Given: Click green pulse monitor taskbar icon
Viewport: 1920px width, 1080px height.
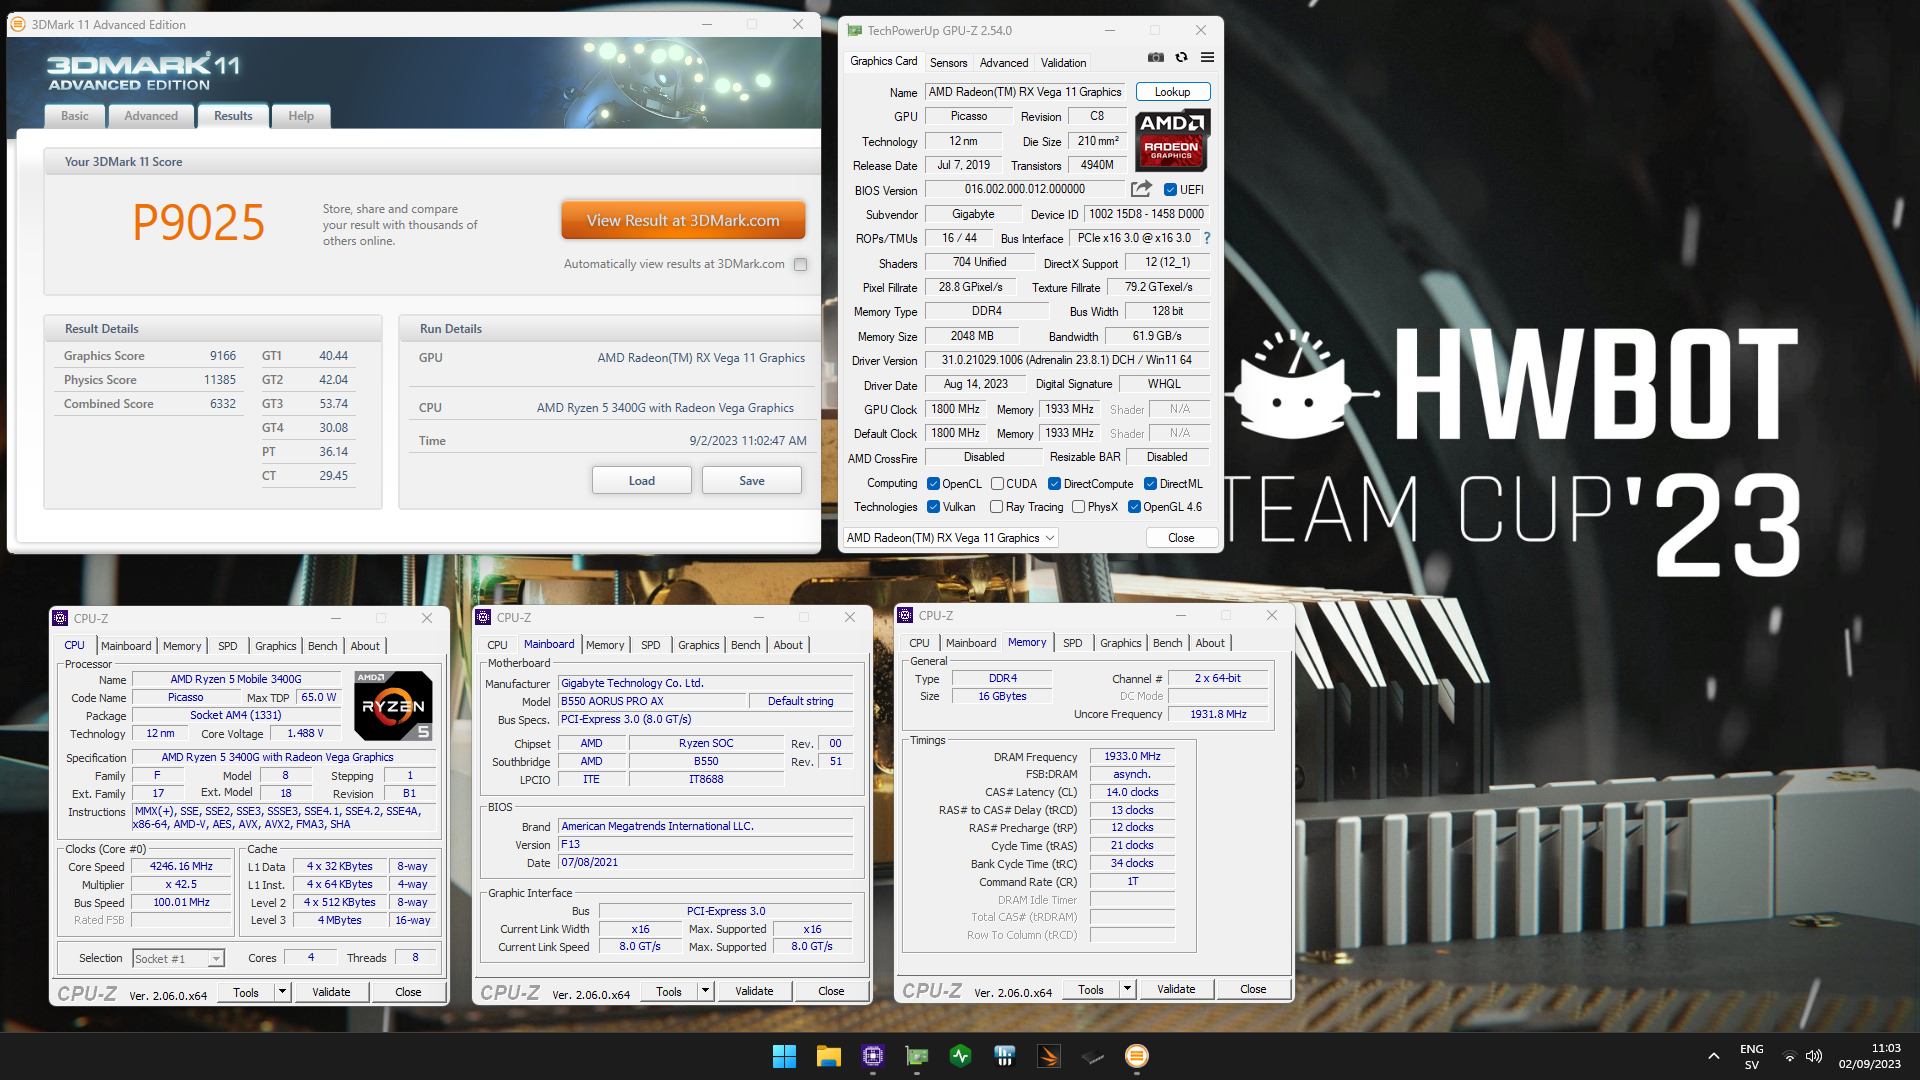Looking at the screenshot, I should (x=960, y=1056).
